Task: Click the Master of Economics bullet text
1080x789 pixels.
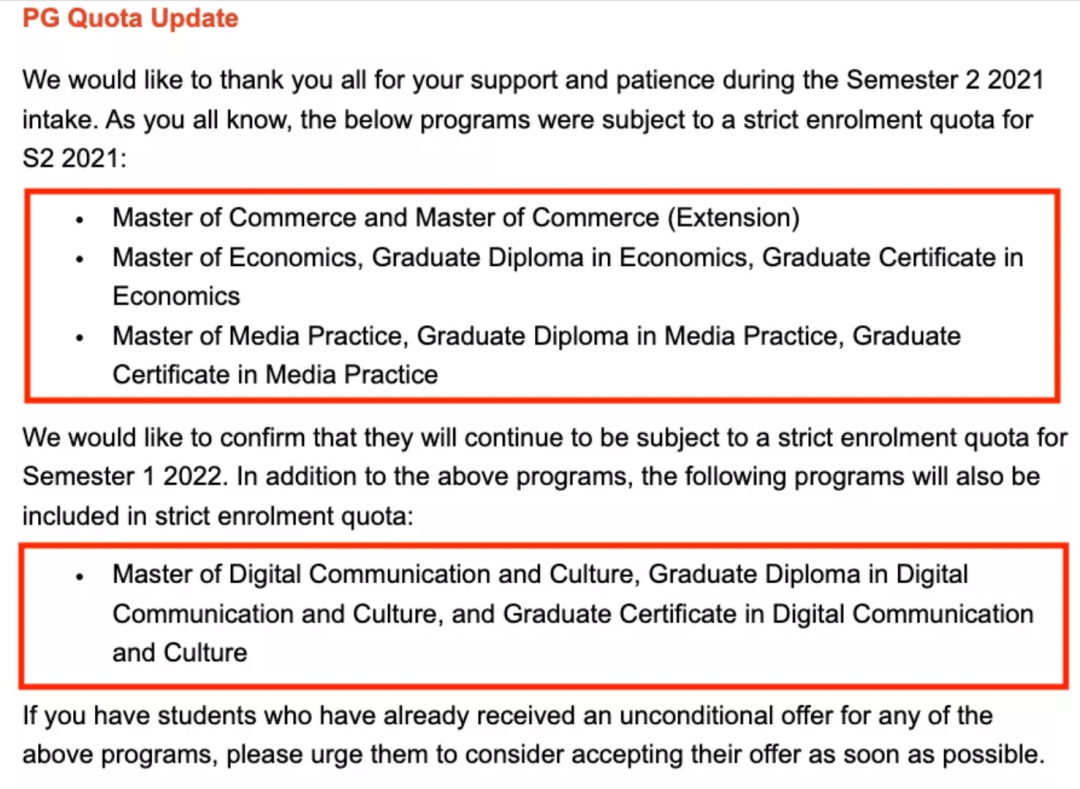Action: [x=568, y=276]
